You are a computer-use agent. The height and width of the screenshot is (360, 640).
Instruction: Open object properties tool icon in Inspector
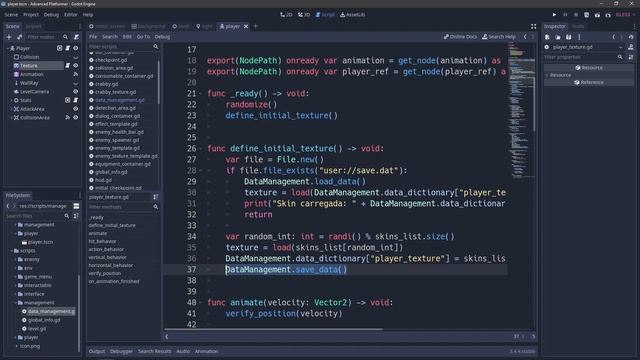(631, 57)
